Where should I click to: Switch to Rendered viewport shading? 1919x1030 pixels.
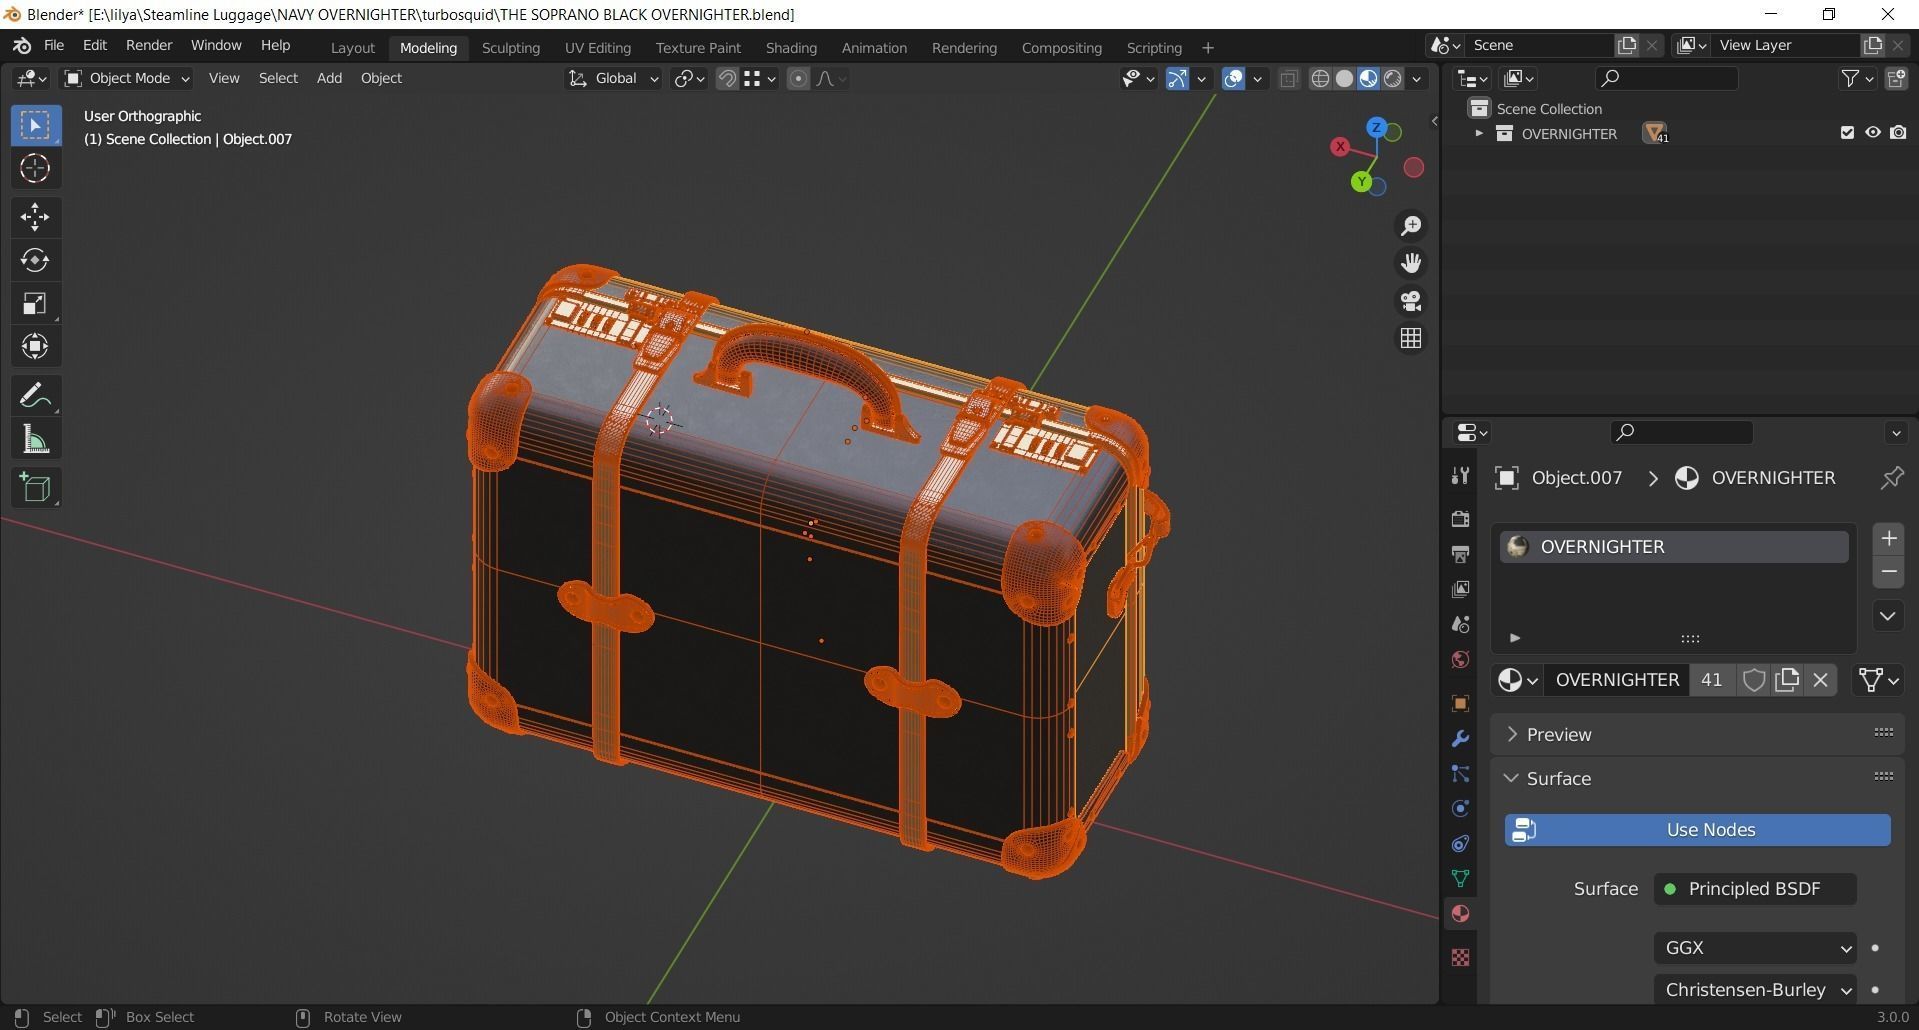pyautogui.click(x=1393, y=79)
